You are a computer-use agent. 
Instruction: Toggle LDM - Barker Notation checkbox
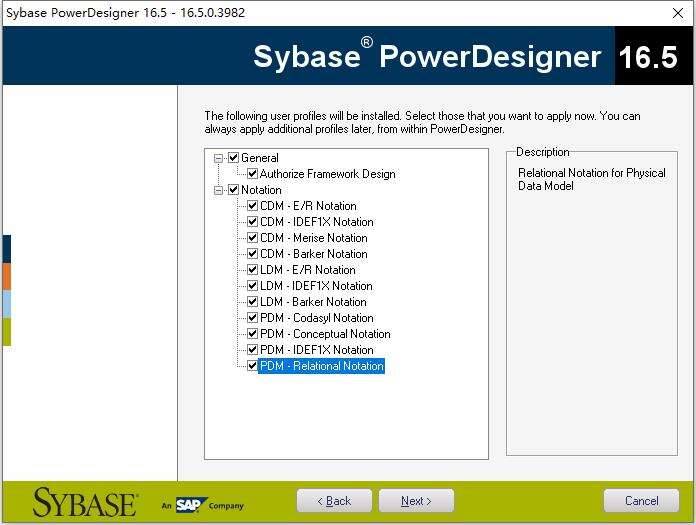click(x=253, y=302)
